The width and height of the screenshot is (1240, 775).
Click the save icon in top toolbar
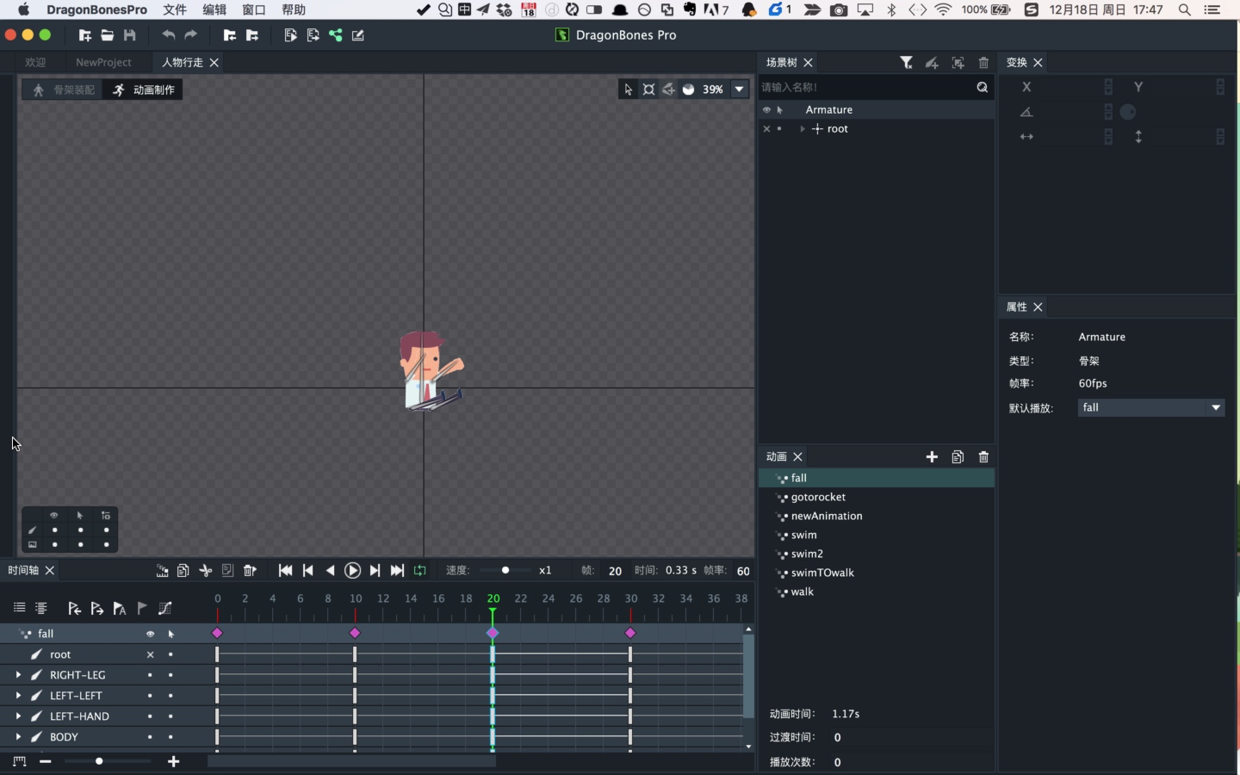tap(130, 35)
